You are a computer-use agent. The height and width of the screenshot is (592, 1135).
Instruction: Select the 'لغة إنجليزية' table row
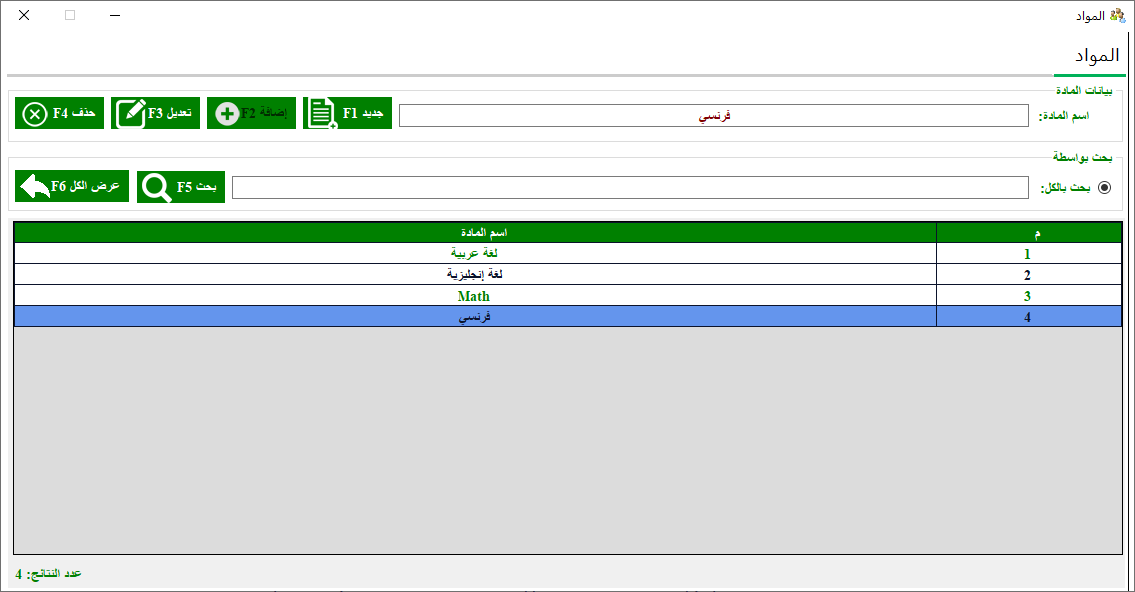(x=475, y=275)
